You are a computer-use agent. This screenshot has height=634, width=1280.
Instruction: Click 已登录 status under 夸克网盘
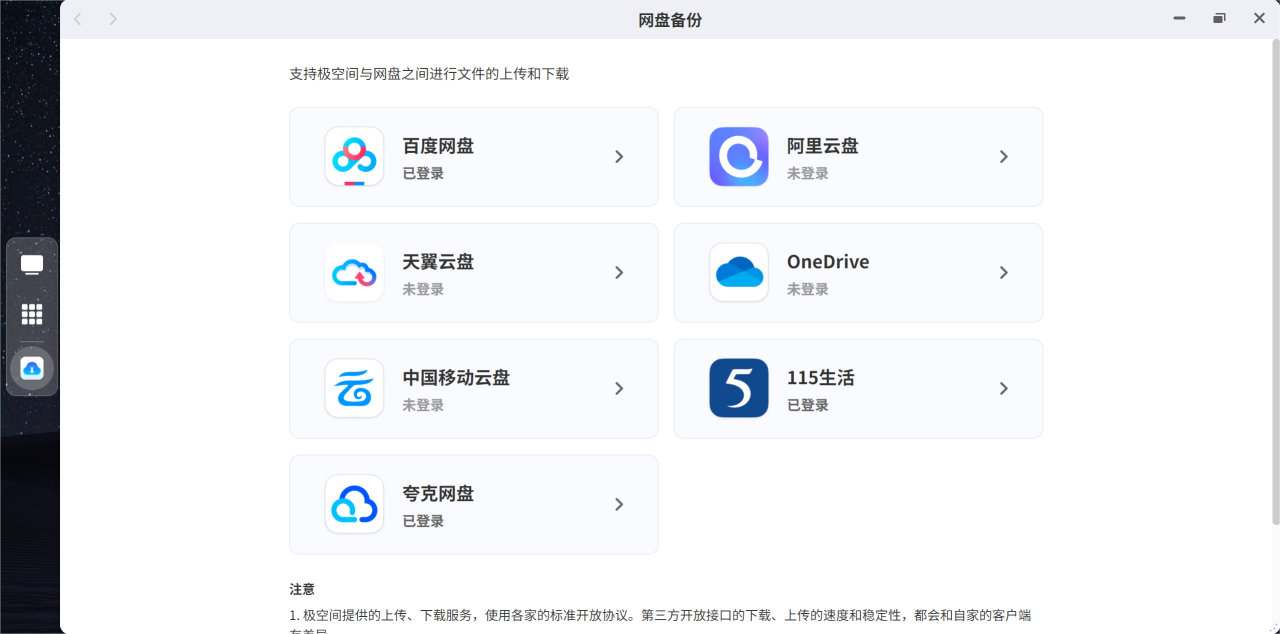click(423, 521)
